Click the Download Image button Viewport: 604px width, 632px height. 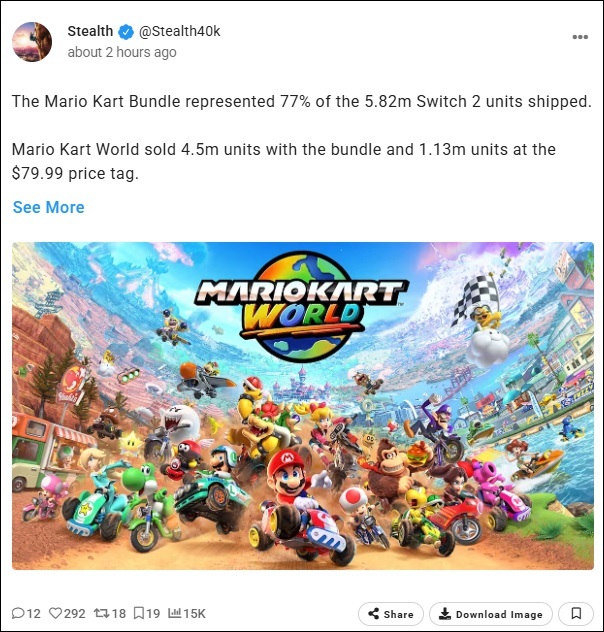490,614
